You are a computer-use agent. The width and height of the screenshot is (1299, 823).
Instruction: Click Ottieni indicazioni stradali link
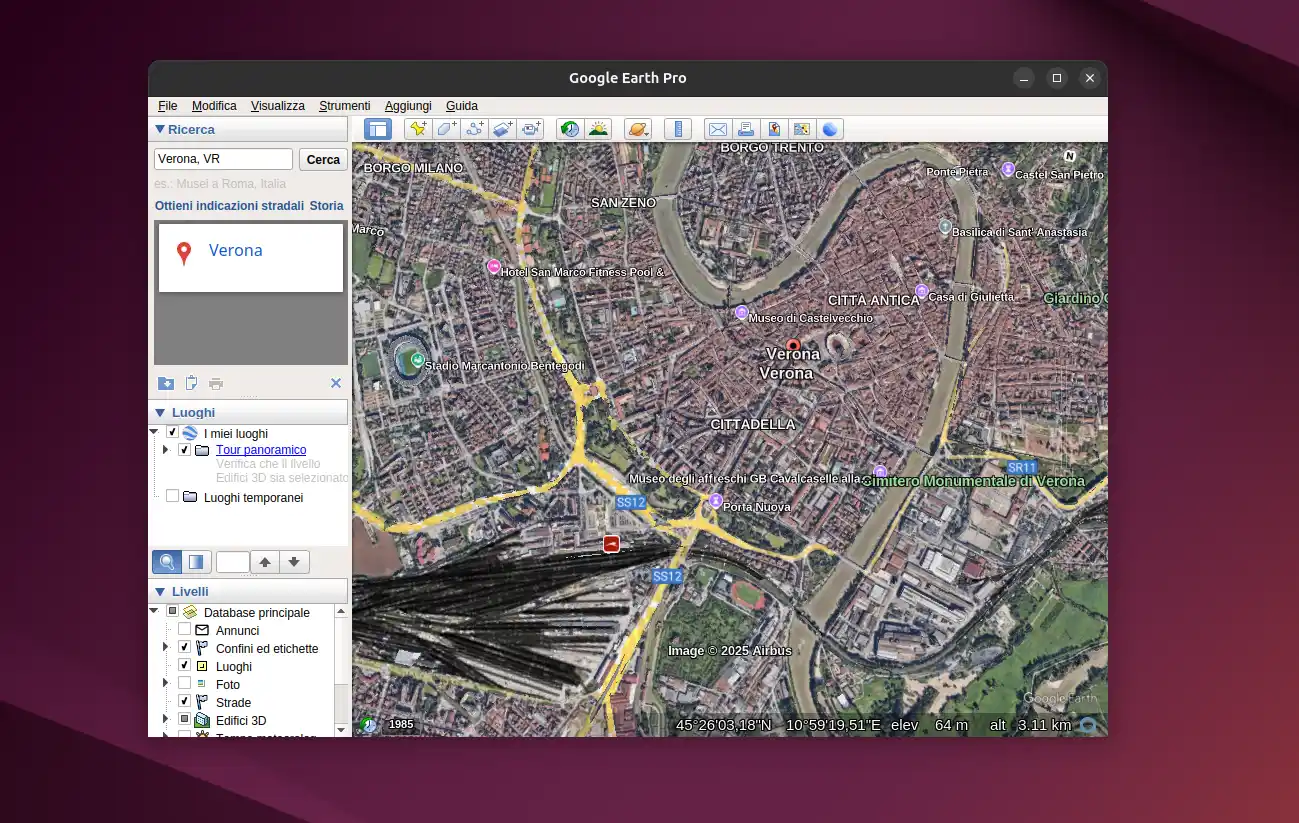229,206
